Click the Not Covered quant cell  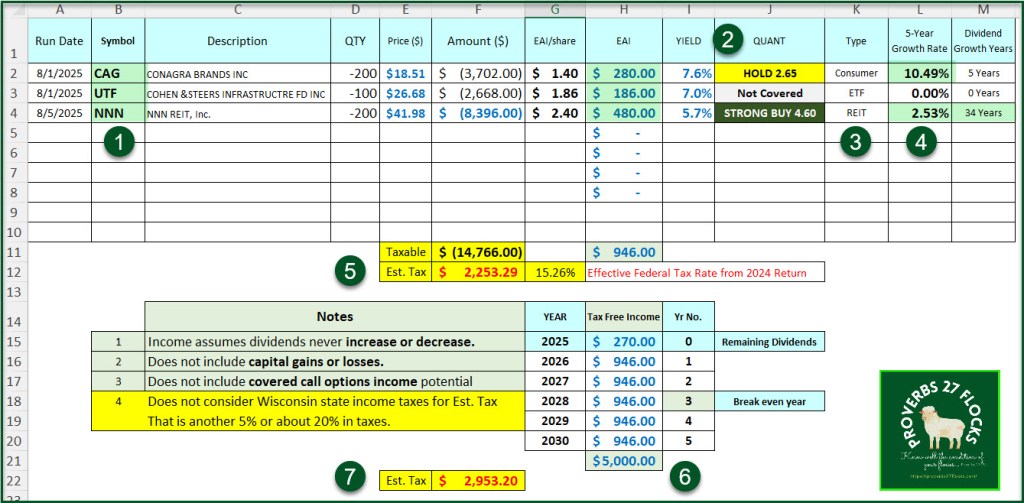coord(768,93)
